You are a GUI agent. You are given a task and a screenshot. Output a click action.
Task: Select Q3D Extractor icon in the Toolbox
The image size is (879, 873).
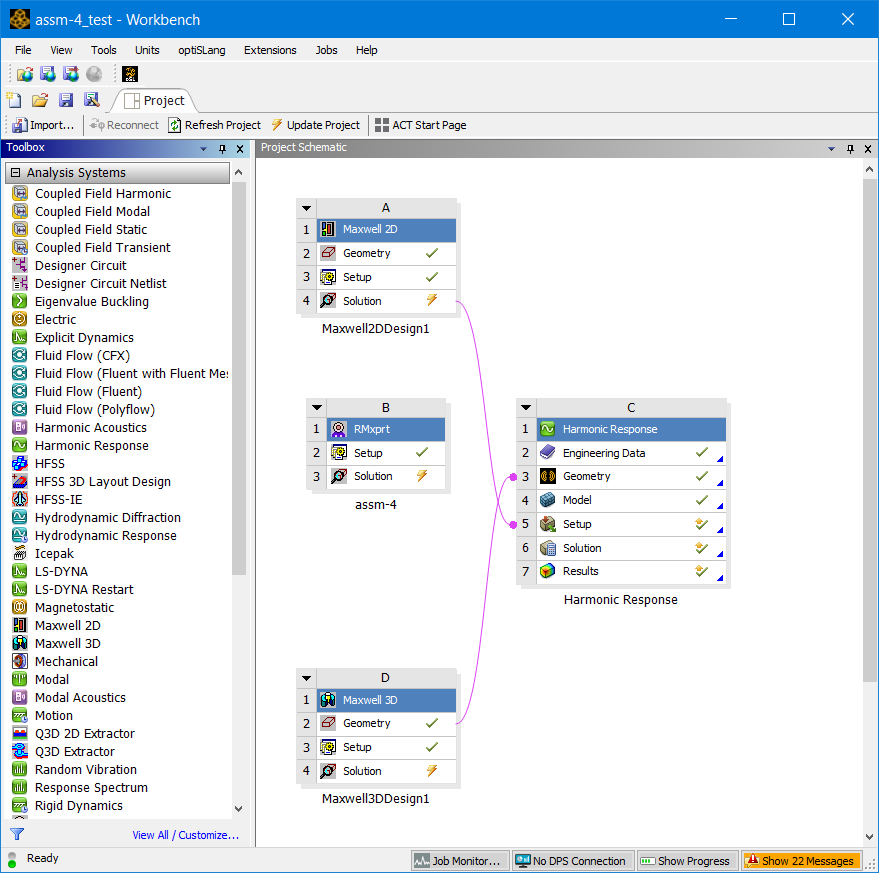(x=20, y=751)
